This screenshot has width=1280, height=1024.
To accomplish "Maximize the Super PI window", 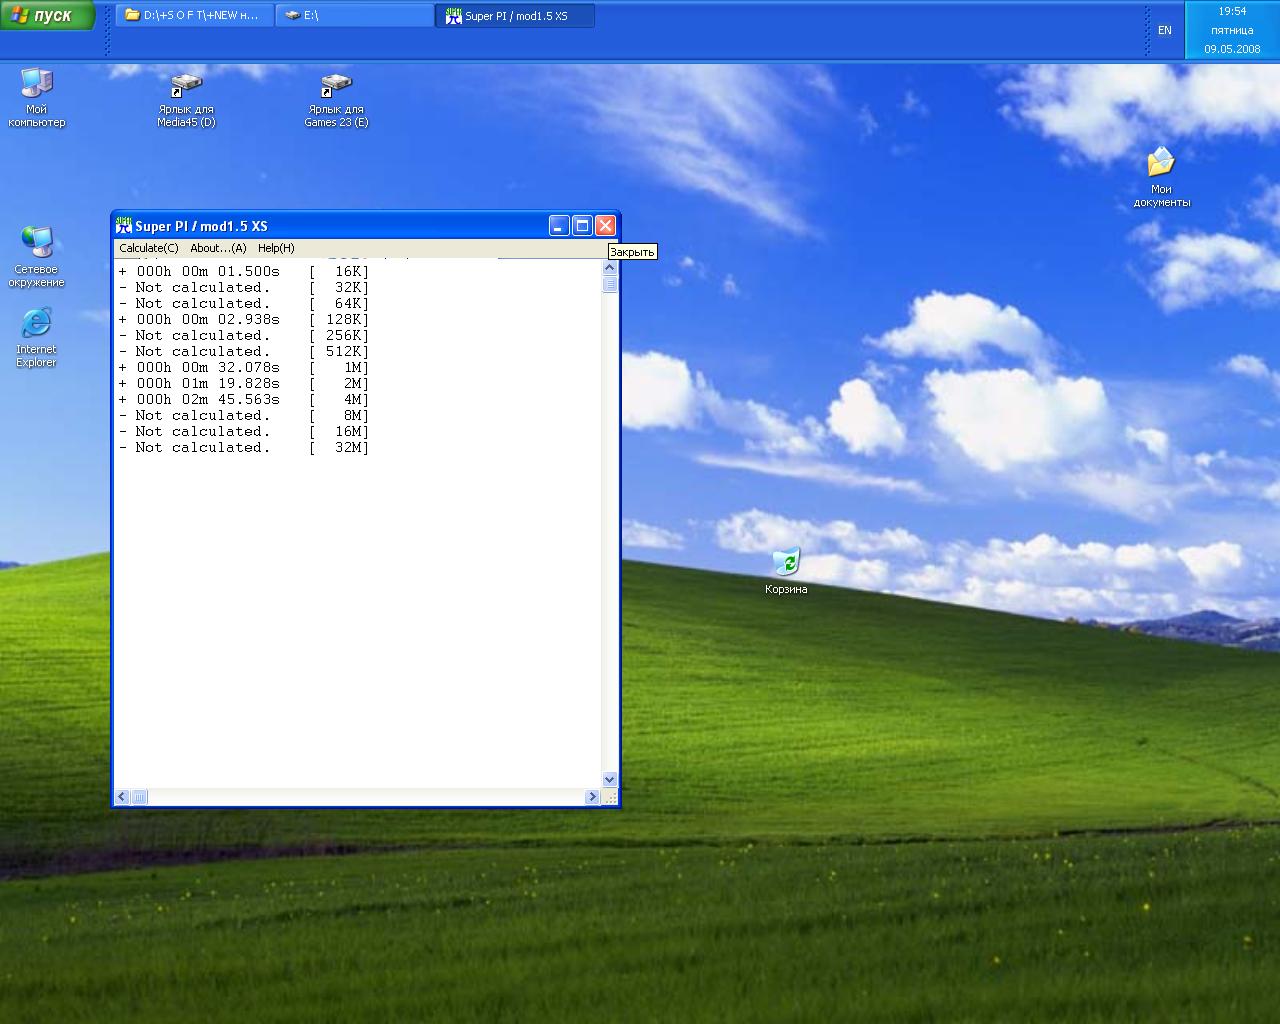I will click(582, 226).
